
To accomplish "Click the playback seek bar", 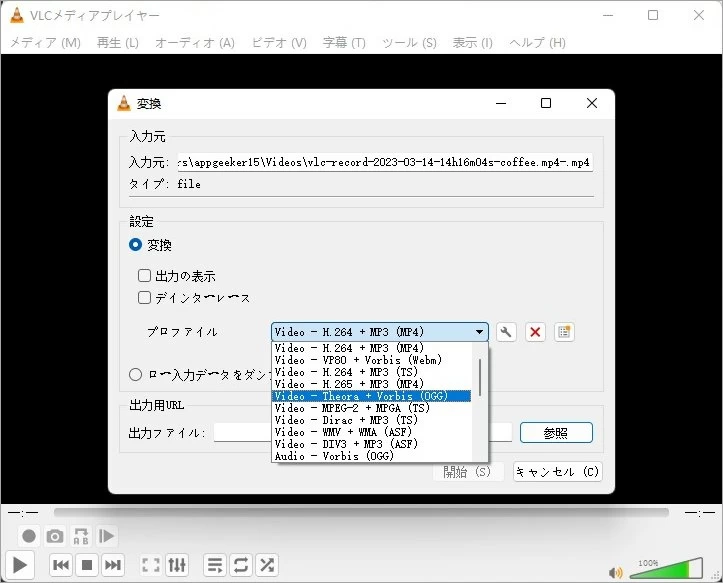I will tap(361, 512).
